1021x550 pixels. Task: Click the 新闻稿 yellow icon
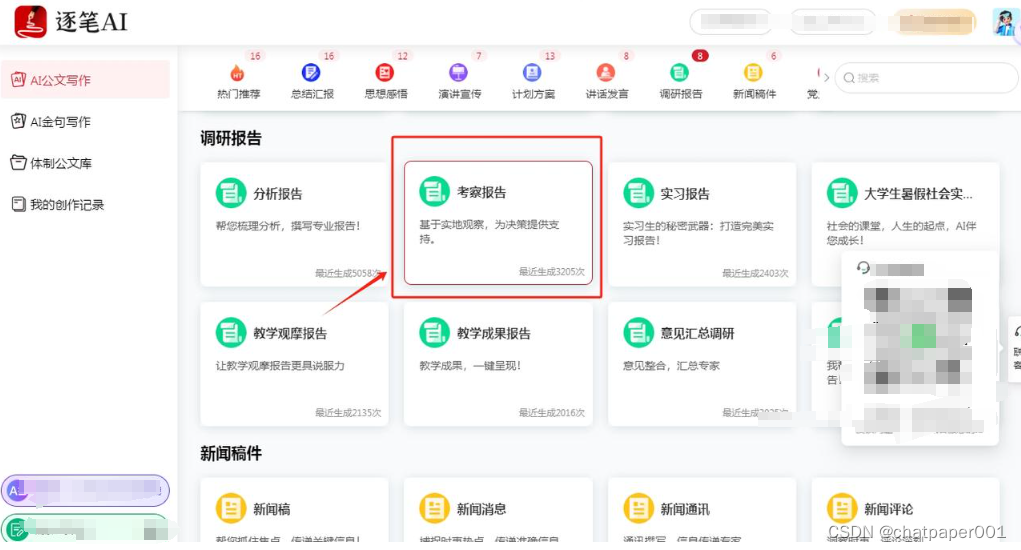click(x=231, y=508)
